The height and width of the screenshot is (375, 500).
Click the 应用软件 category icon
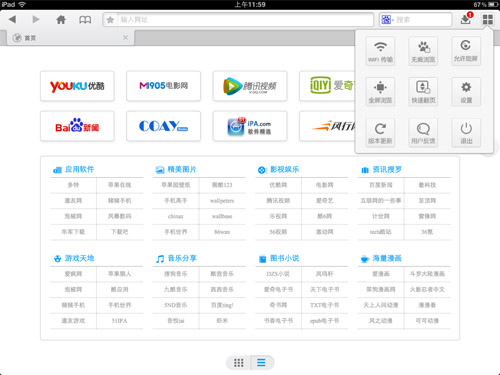click(57, 170)
